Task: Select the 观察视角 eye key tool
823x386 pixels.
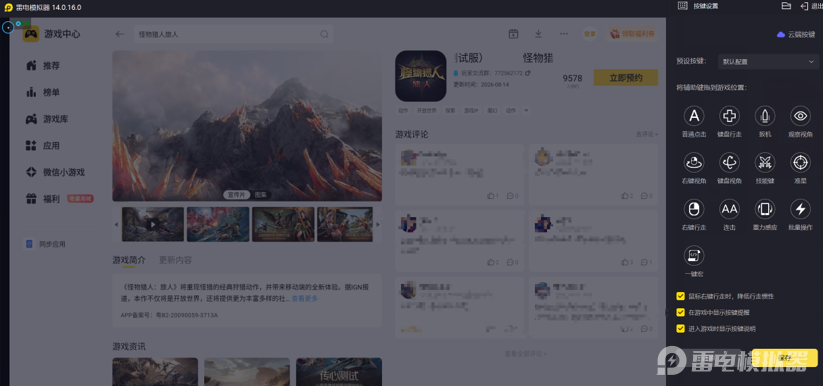Action: tap(800, 116)
